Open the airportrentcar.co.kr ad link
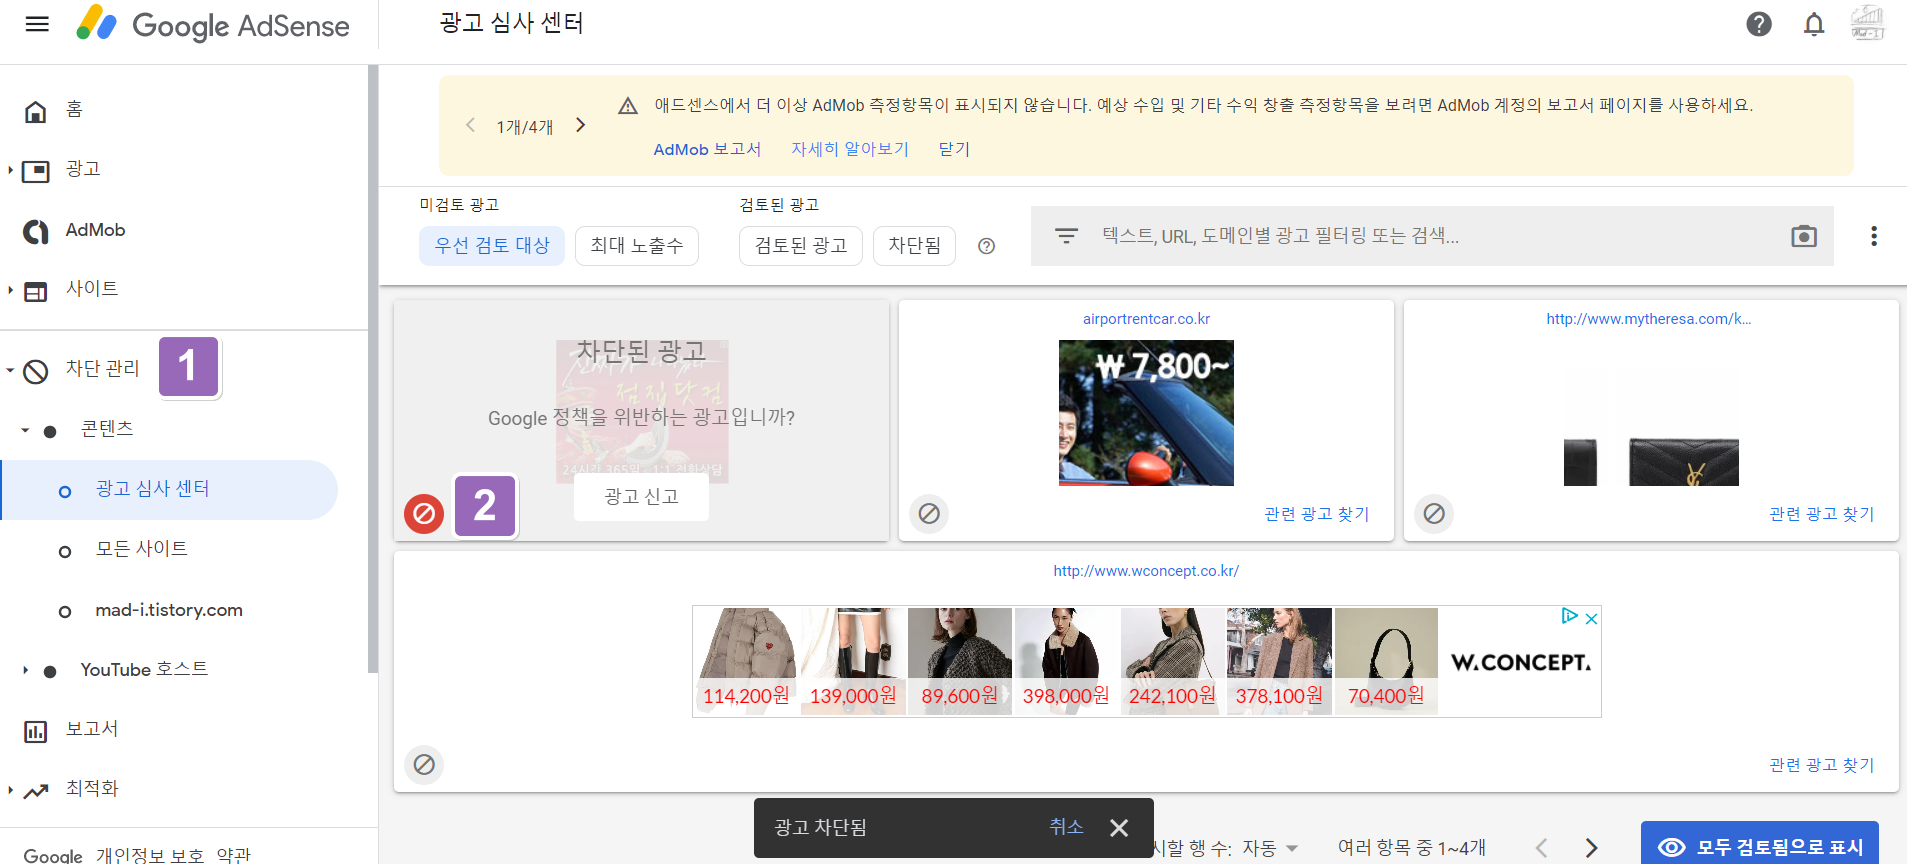The width and height of the screenshot is (1907, 864). point(1146,319)
